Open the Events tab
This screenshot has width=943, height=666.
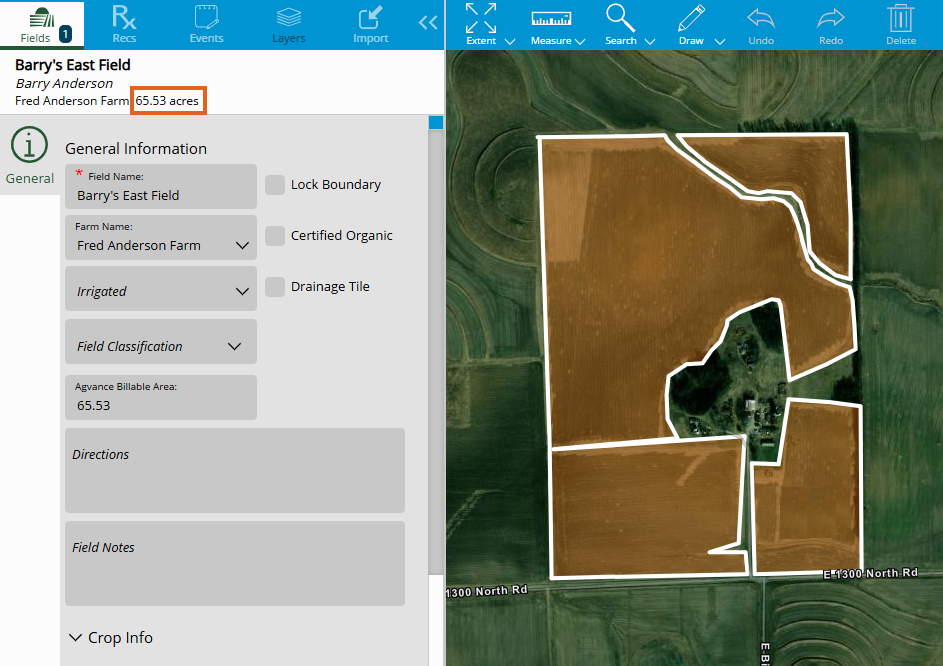pos(206,25)
